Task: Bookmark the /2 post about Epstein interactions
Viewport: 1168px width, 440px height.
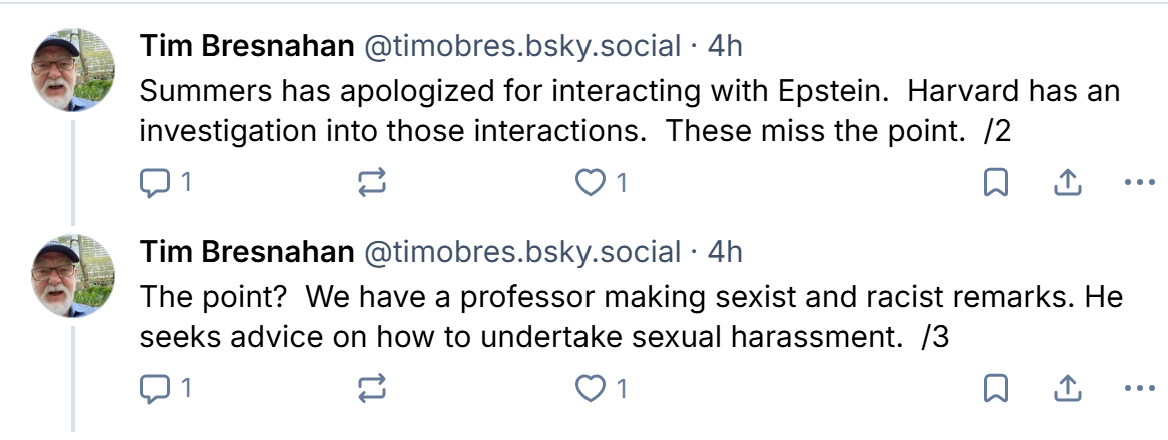Action: 996,183
